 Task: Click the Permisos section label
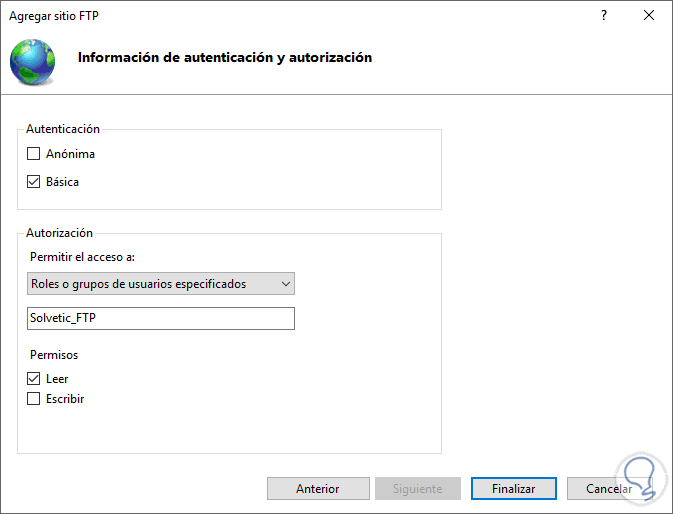coord(54,355)
